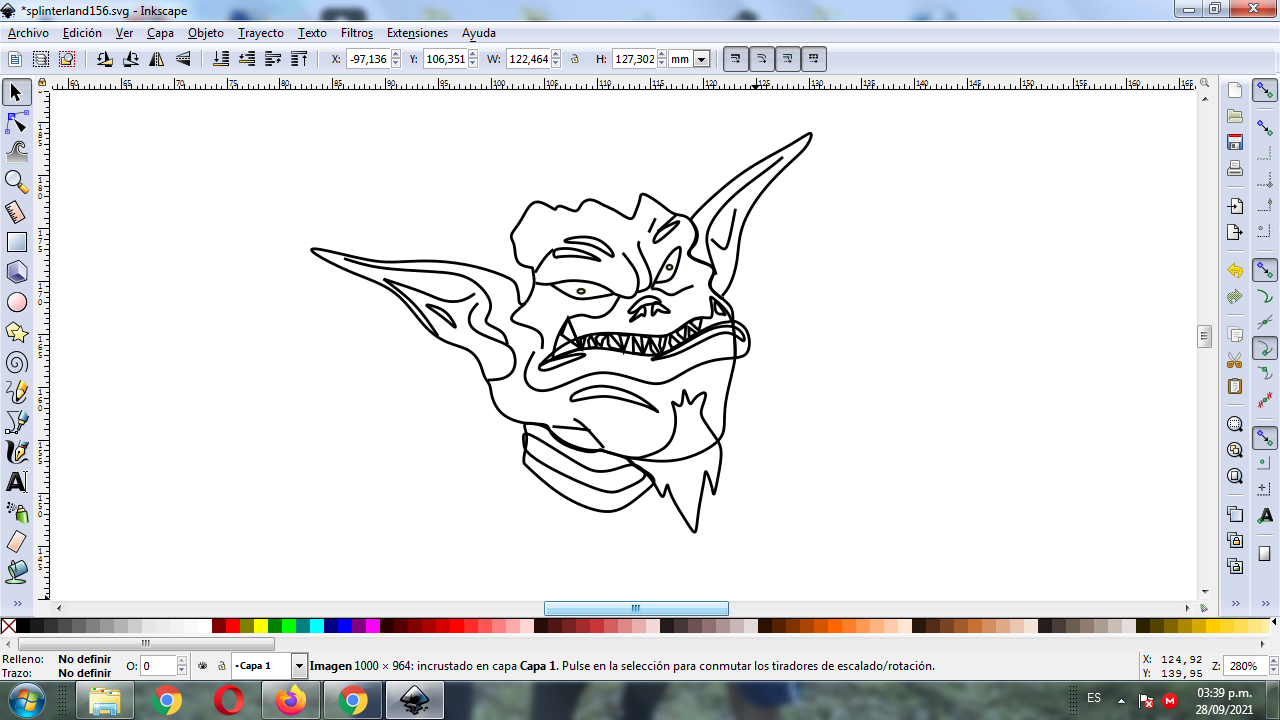Open the units mm dropdown
Image resolution: width=1280 pixels, height=720 pixels.
click(702, 59)
